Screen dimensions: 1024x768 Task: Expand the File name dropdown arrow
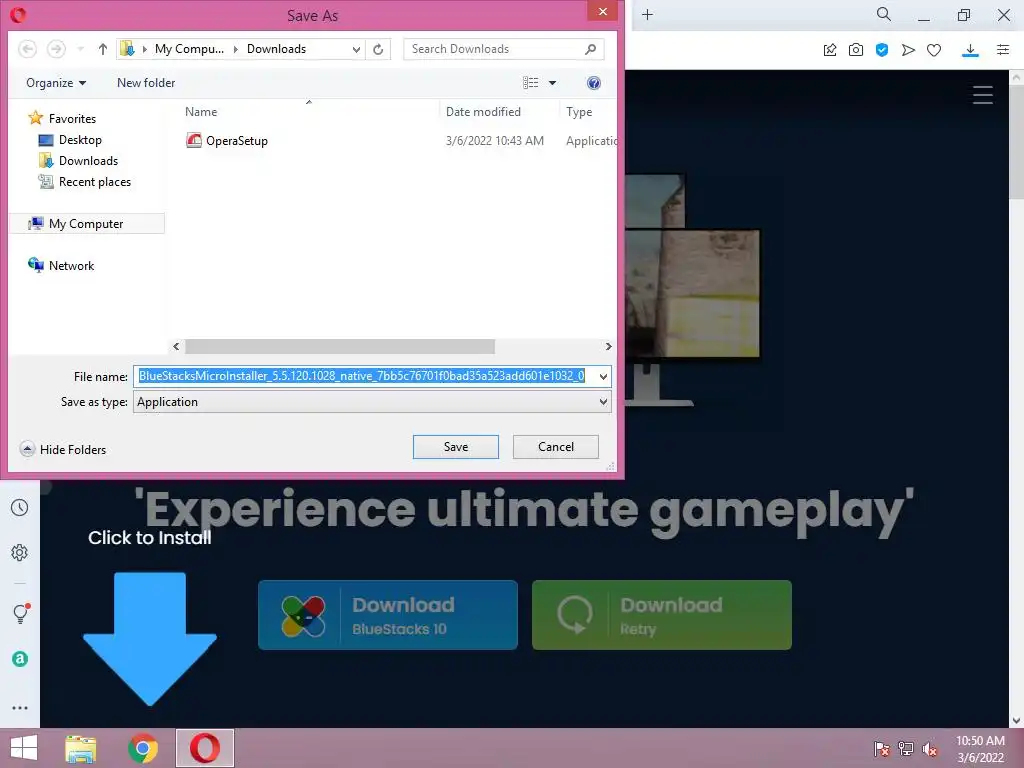pyautogui.click(x=603, y=376)
